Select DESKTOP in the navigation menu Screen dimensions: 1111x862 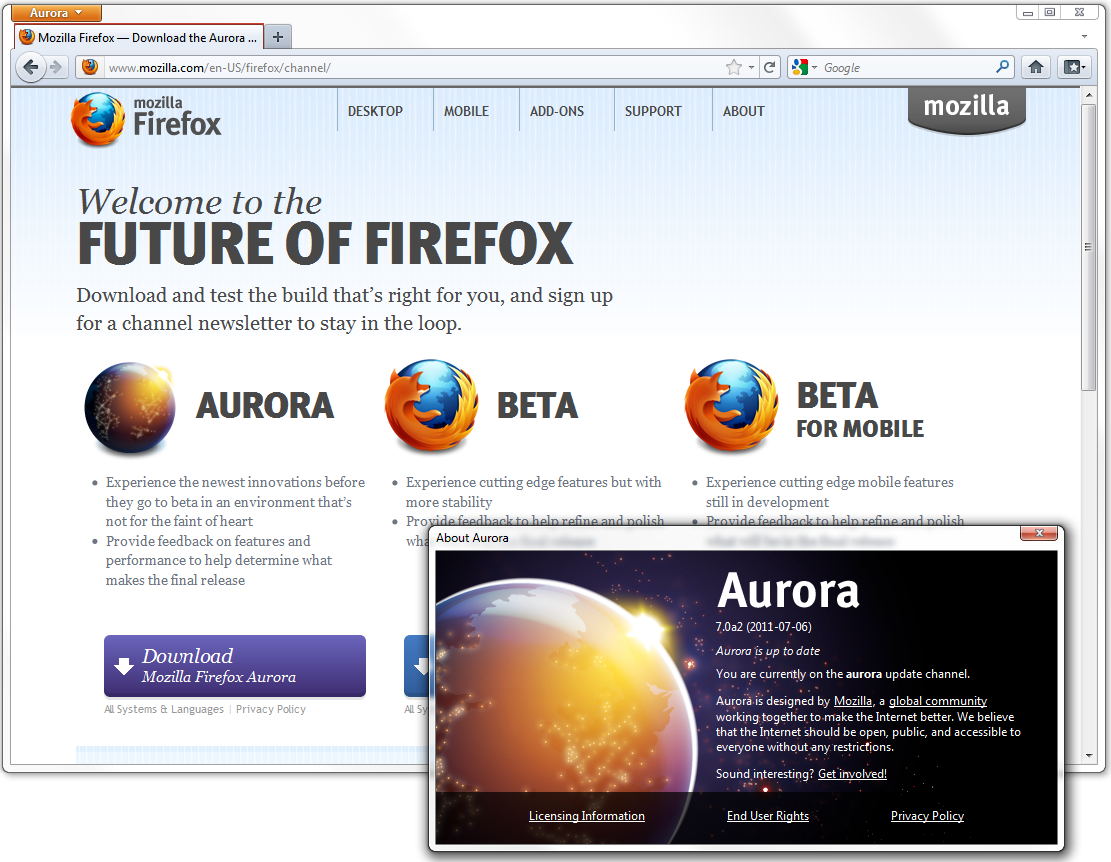[375, 111]
